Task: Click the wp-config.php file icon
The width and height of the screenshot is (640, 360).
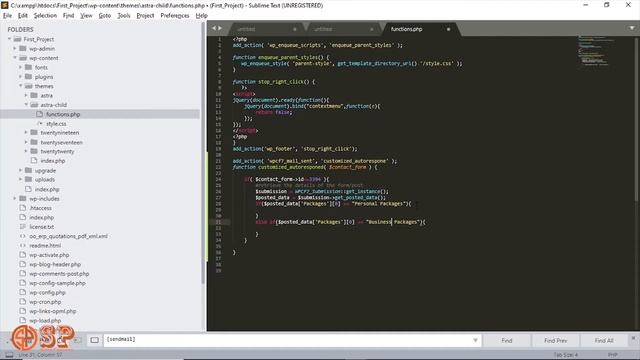Action: pyautogui.click(x=23, y=292)
